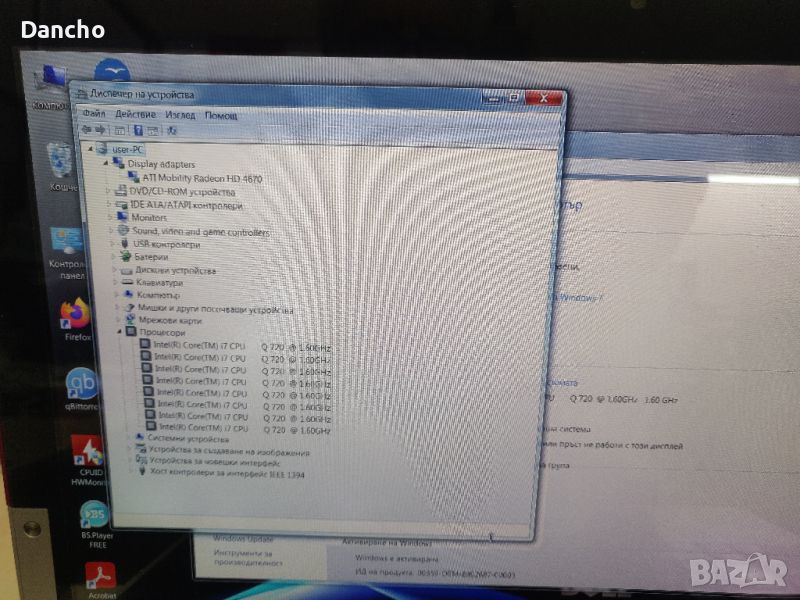Click Инструменти за производителност link in System window
The width and height of the screenshot is (800, 600).
coord(247,558)
